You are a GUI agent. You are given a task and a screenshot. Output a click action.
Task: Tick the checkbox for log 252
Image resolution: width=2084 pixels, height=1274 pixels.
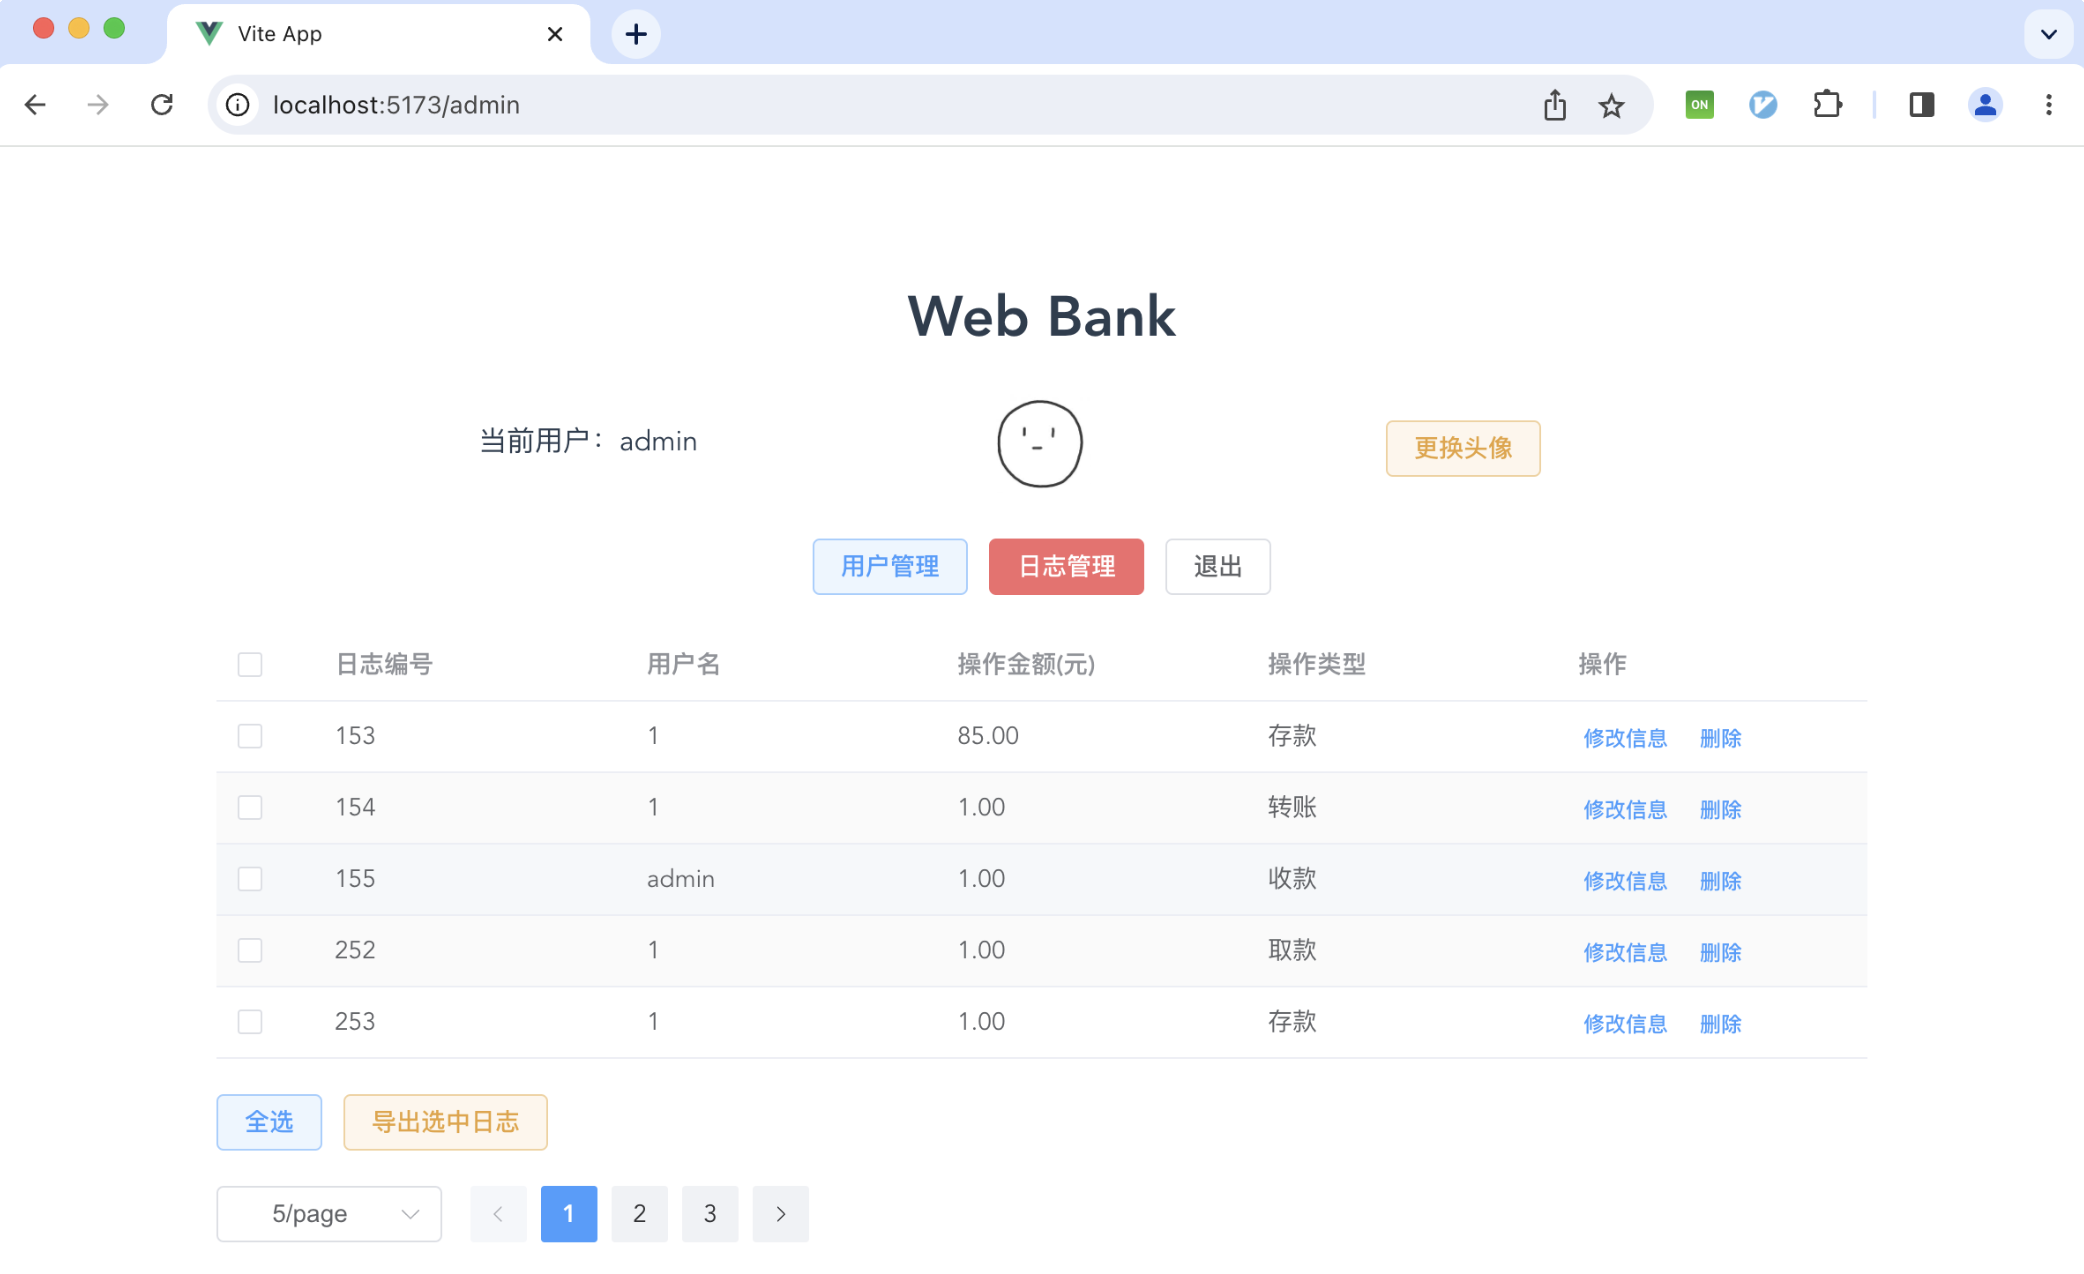coord(250,950)
